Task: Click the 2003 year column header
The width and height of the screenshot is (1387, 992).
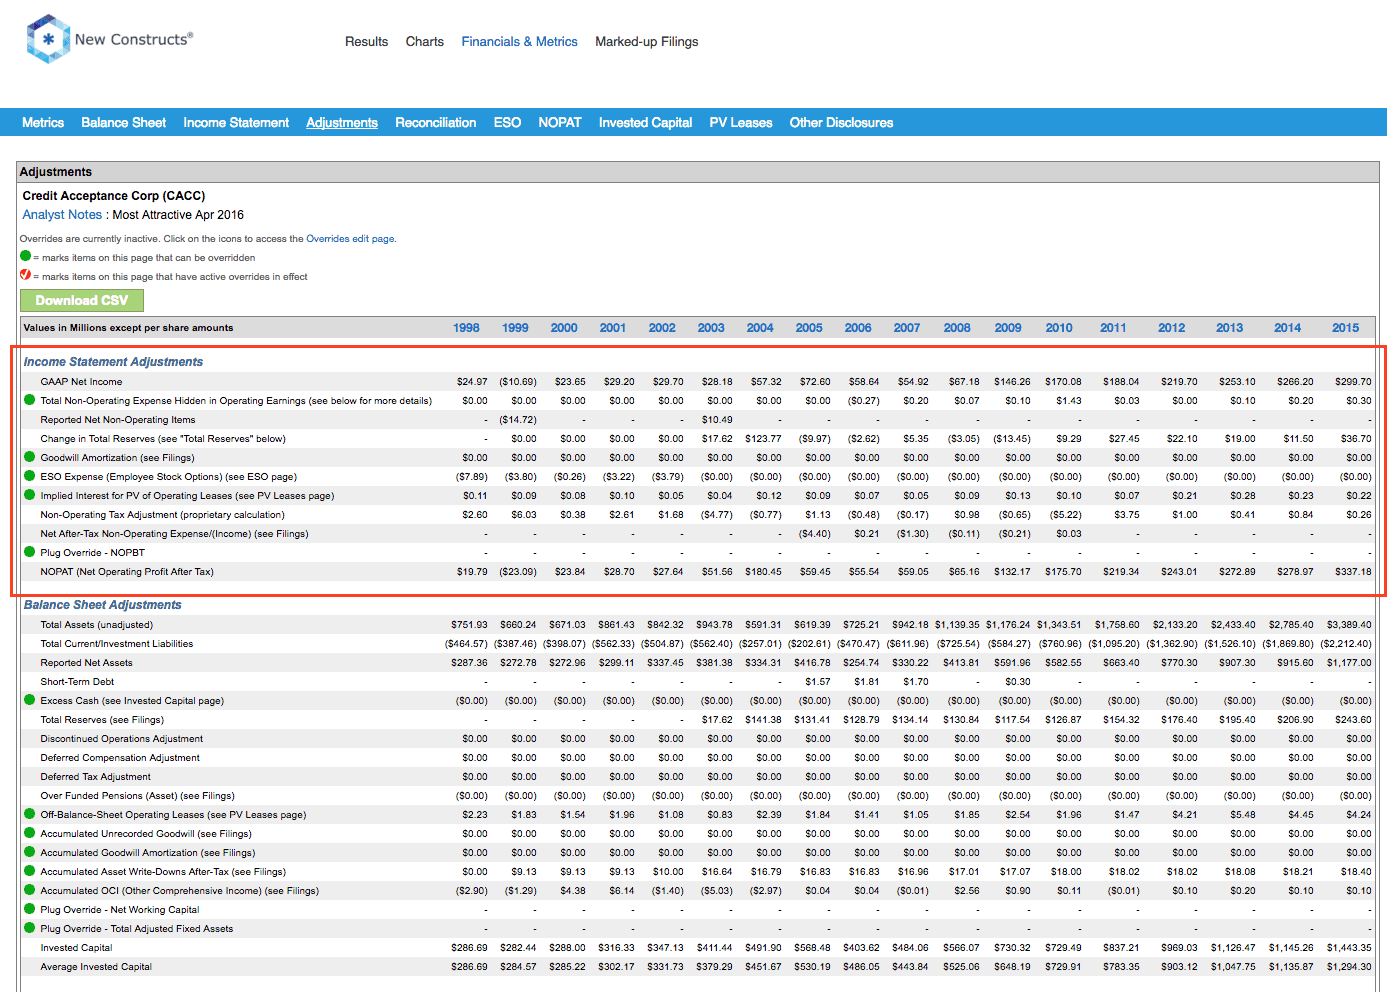Action: coord(711,328)
